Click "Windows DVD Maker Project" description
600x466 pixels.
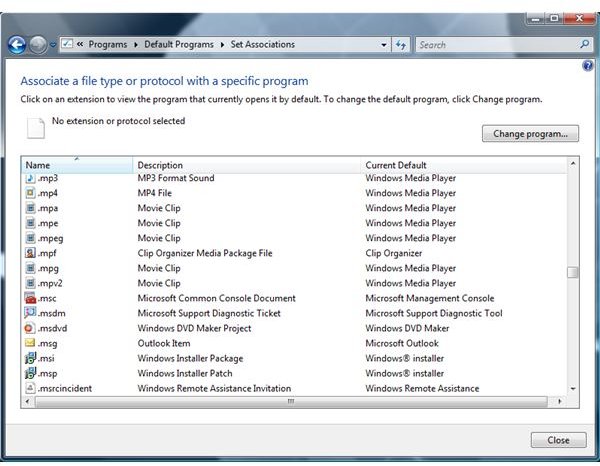[x=194, y=328]
